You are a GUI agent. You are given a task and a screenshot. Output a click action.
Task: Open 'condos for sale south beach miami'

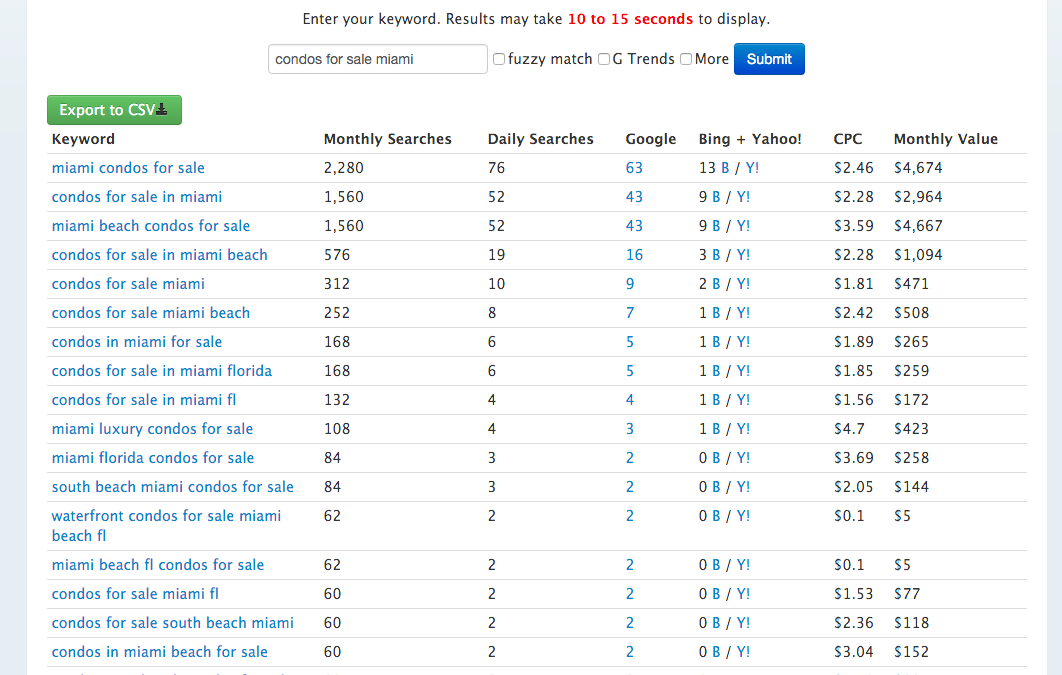click(x=173, y=624)
